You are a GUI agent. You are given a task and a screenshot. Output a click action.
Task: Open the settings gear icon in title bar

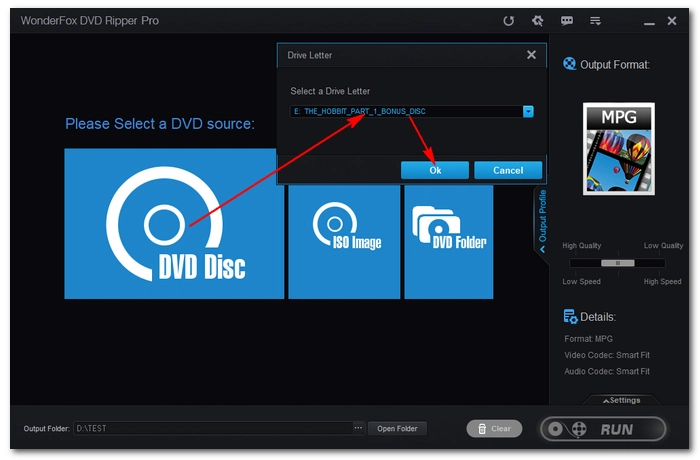pos(538,21)
